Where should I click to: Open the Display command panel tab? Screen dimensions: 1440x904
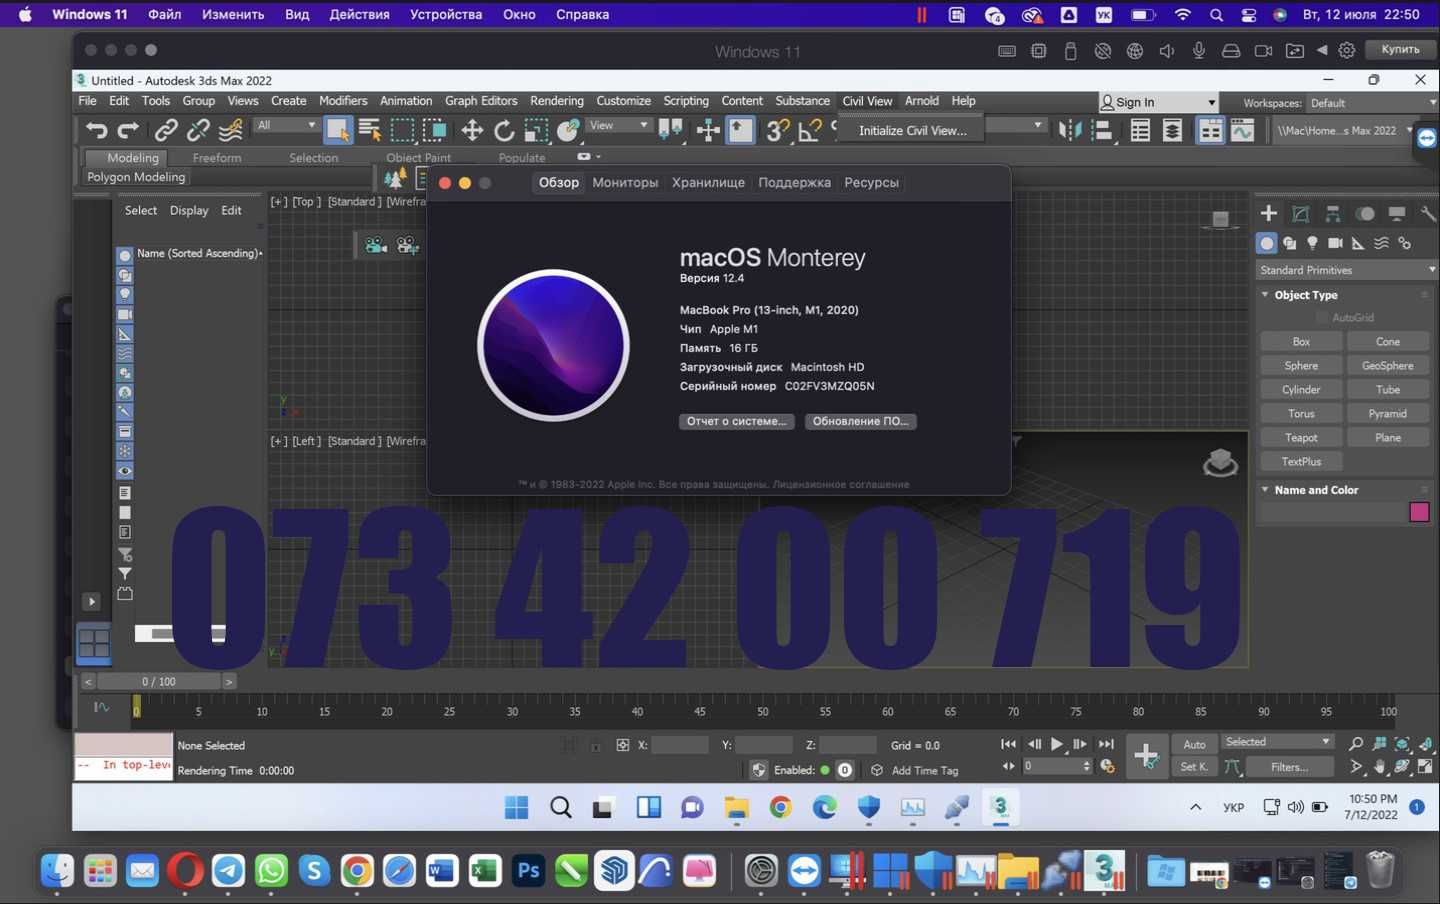(1397, 213)
